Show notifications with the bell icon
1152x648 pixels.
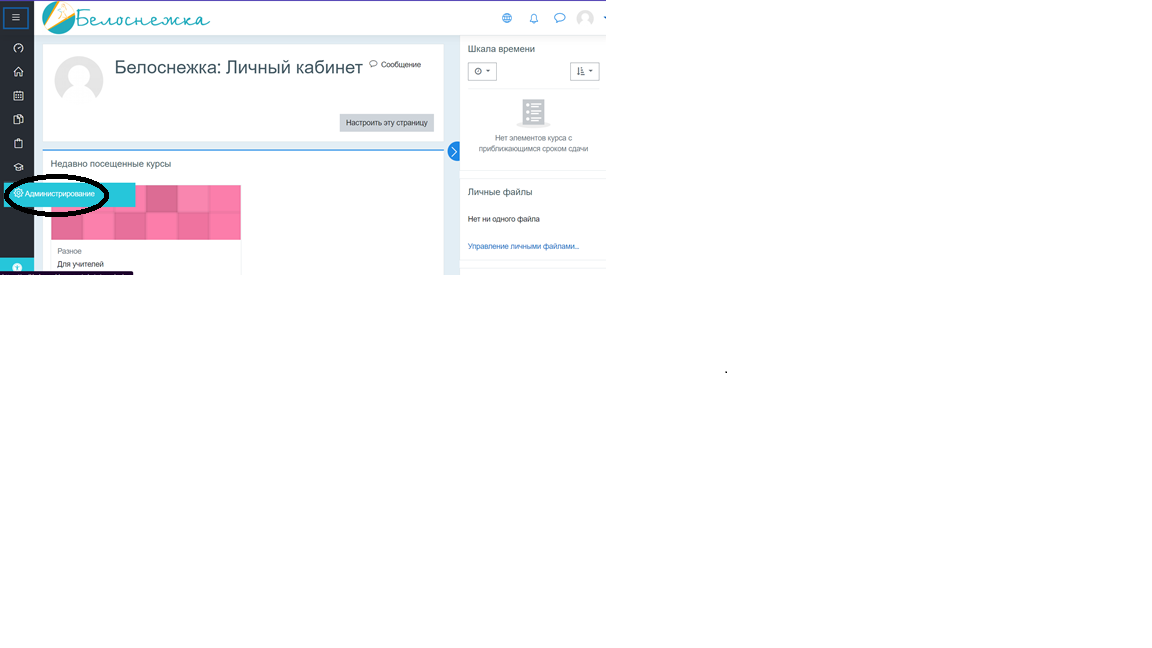pos(534,18)
